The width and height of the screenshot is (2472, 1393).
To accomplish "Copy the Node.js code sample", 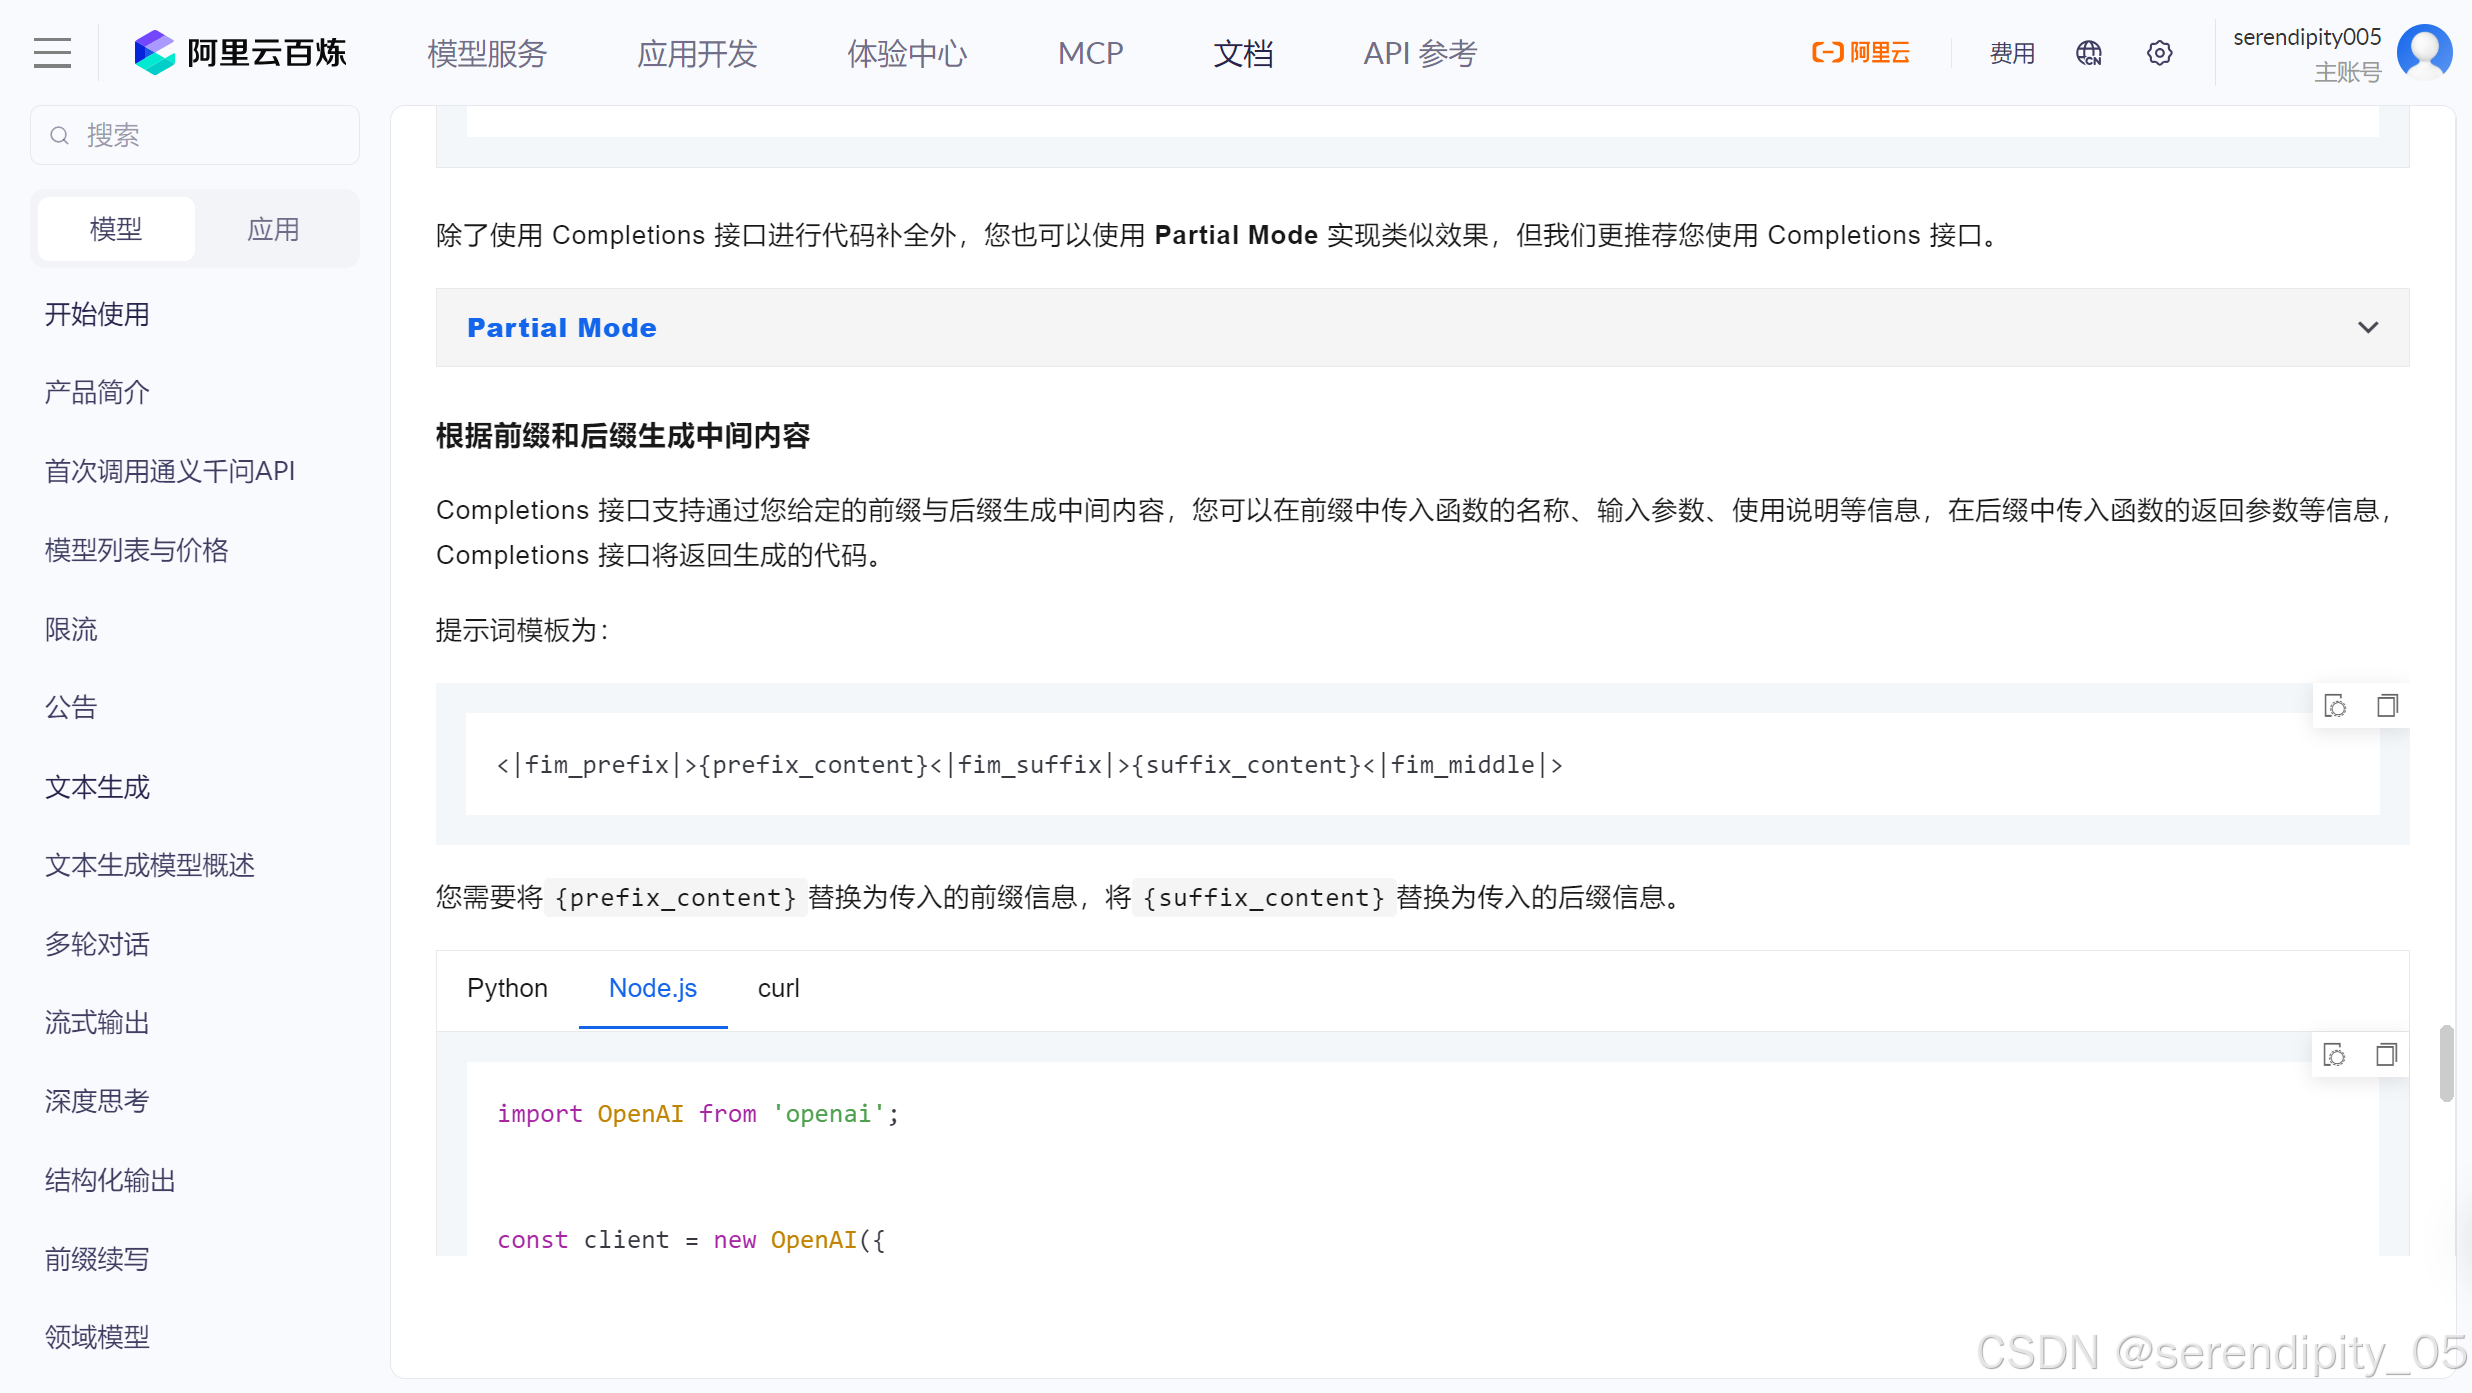I will [2386, 1055].
